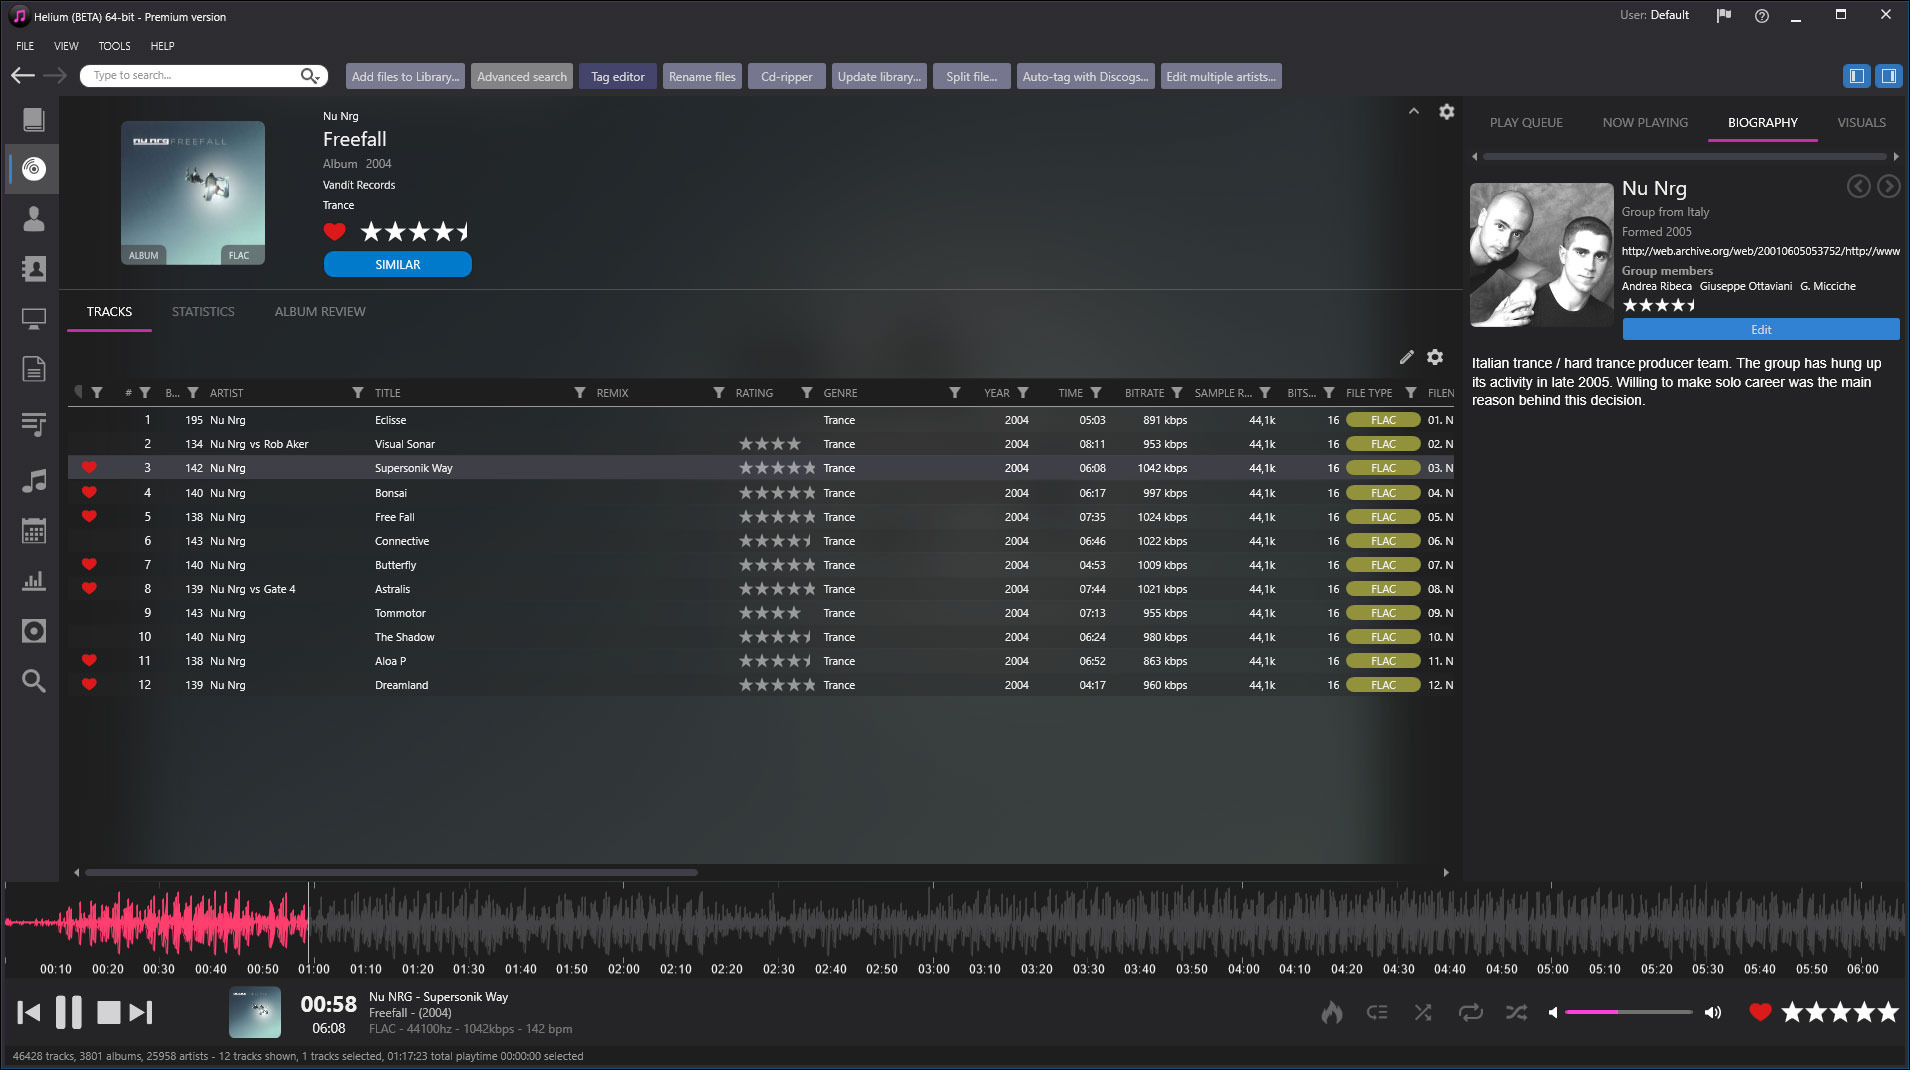Click the help question mark icon
1910x1070 pixels.
[1762, 16]
